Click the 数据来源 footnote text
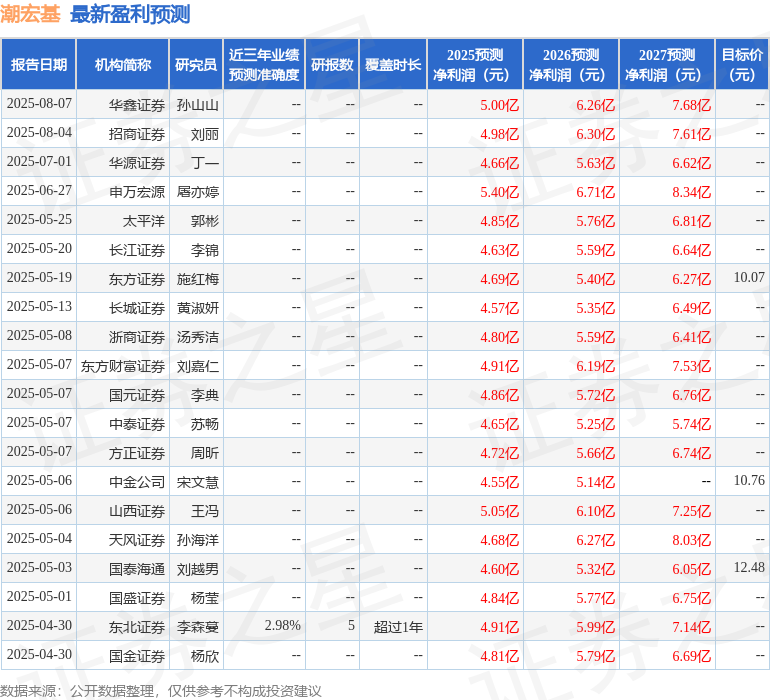This screenshot has width=770, height=700. 161,691
